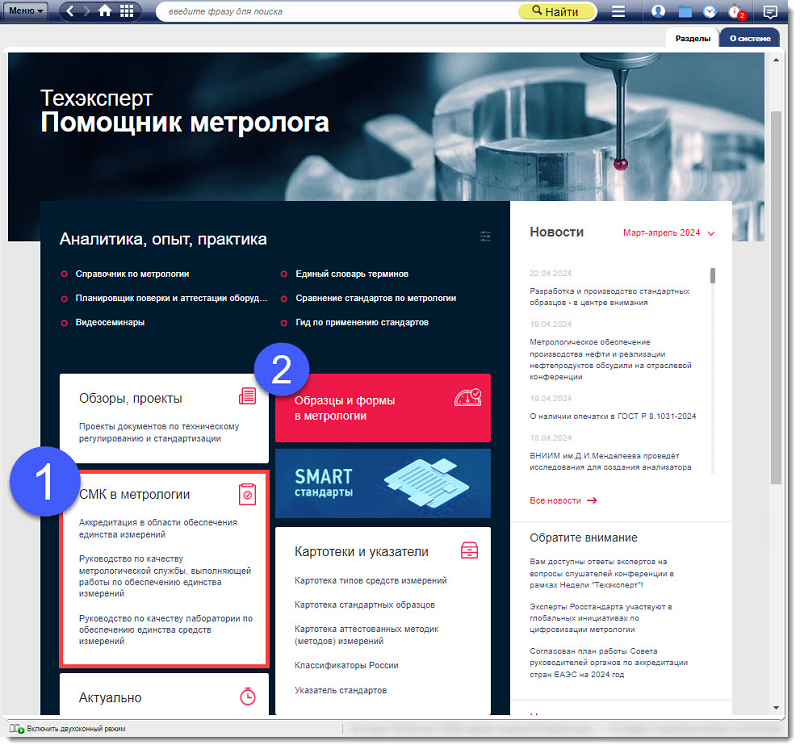Open news О наличии опечатки в ГОСТ Р 8.1031-2024
The width and height of the screenshot is (800, 749).
coord(612,416)
